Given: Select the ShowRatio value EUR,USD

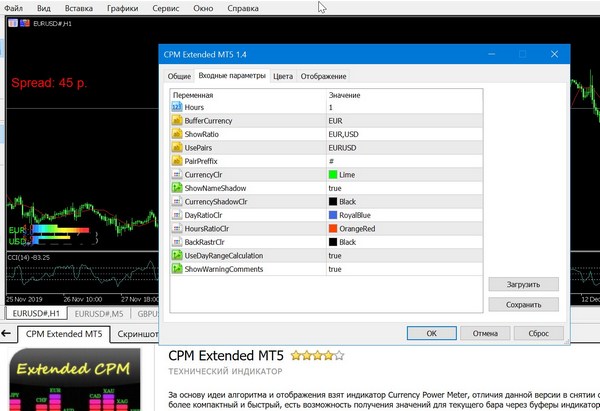Looking at the screenshot, I should pos(404,134).
